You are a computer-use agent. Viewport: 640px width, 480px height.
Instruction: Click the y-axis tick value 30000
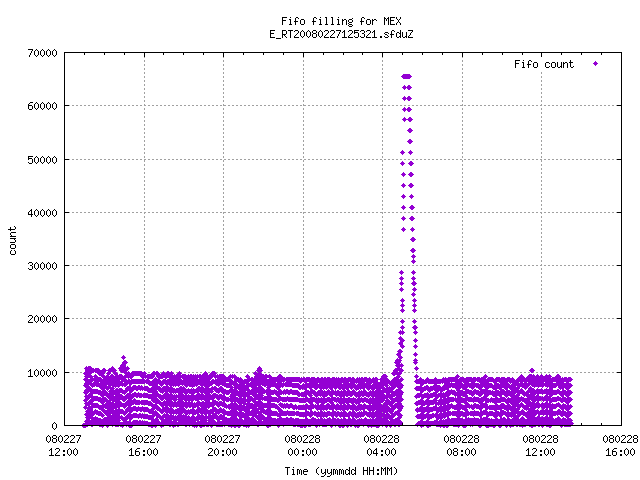click(42, 266)
